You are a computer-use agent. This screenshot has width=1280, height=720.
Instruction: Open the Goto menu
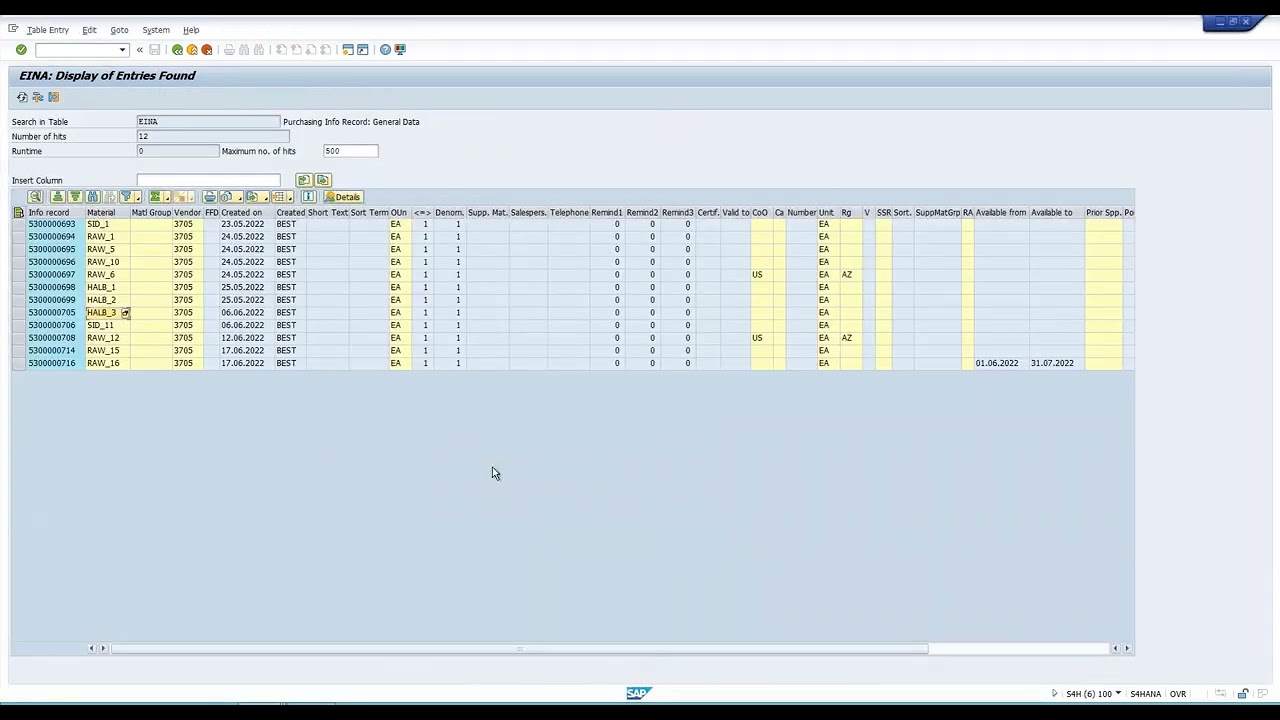(119, 30)
